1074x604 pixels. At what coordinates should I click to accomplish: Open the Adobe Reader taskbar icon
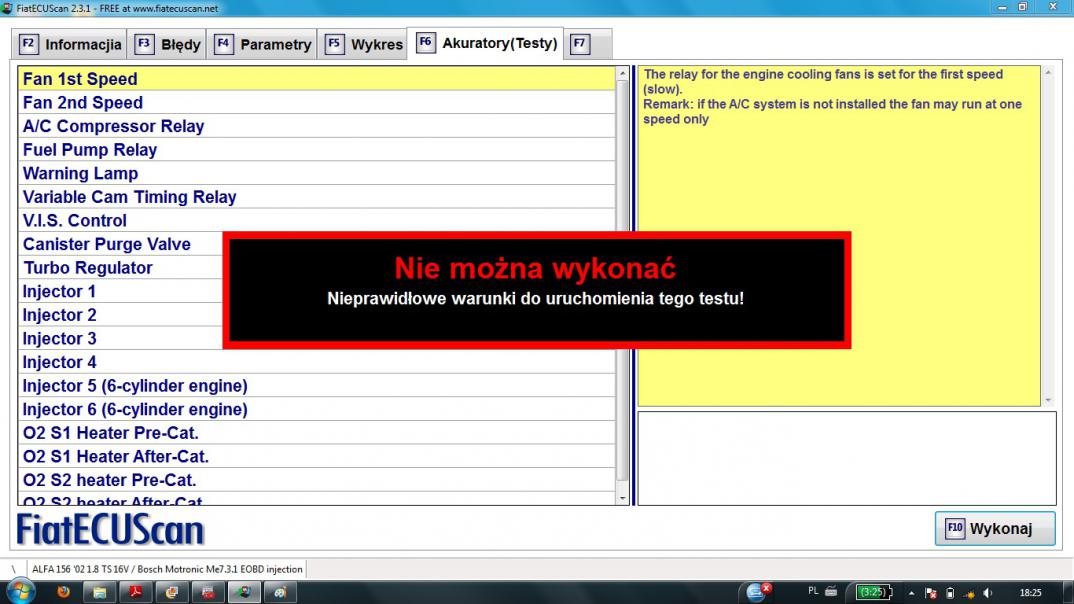coord(136,592)
